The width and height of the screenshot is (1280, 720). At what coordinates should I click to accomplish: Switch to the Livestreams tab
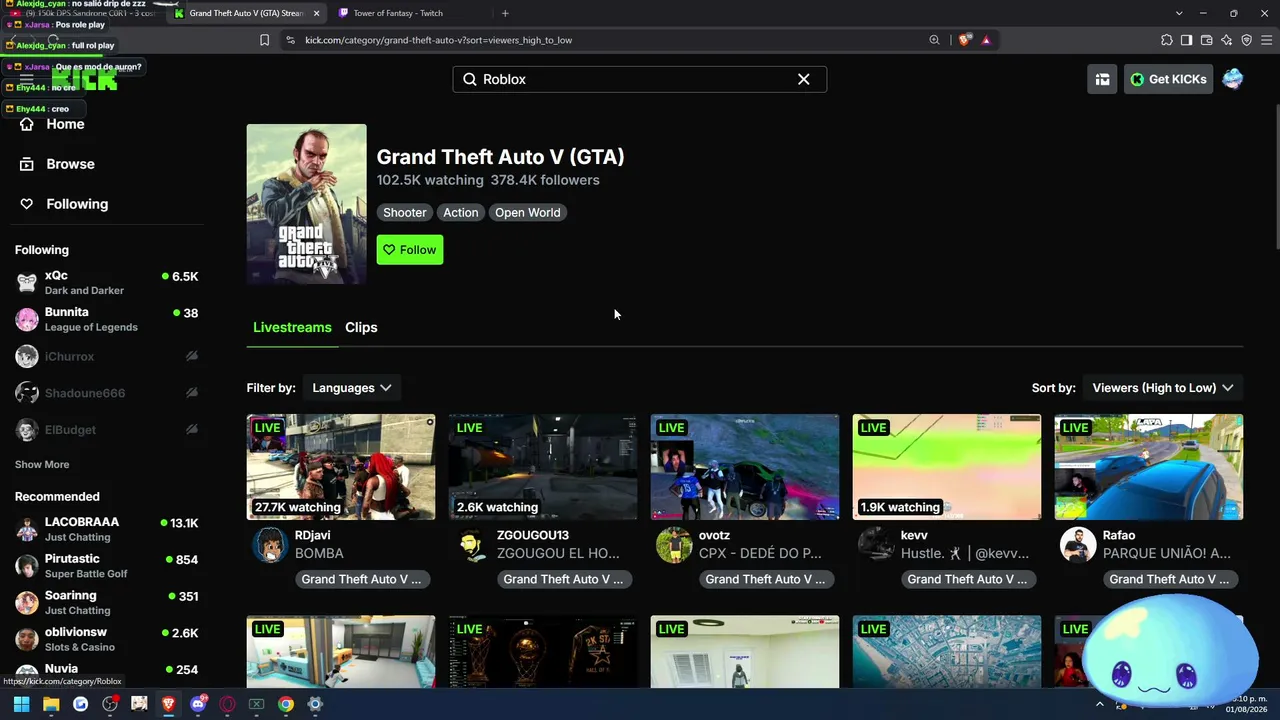click(x=292, y=327)
